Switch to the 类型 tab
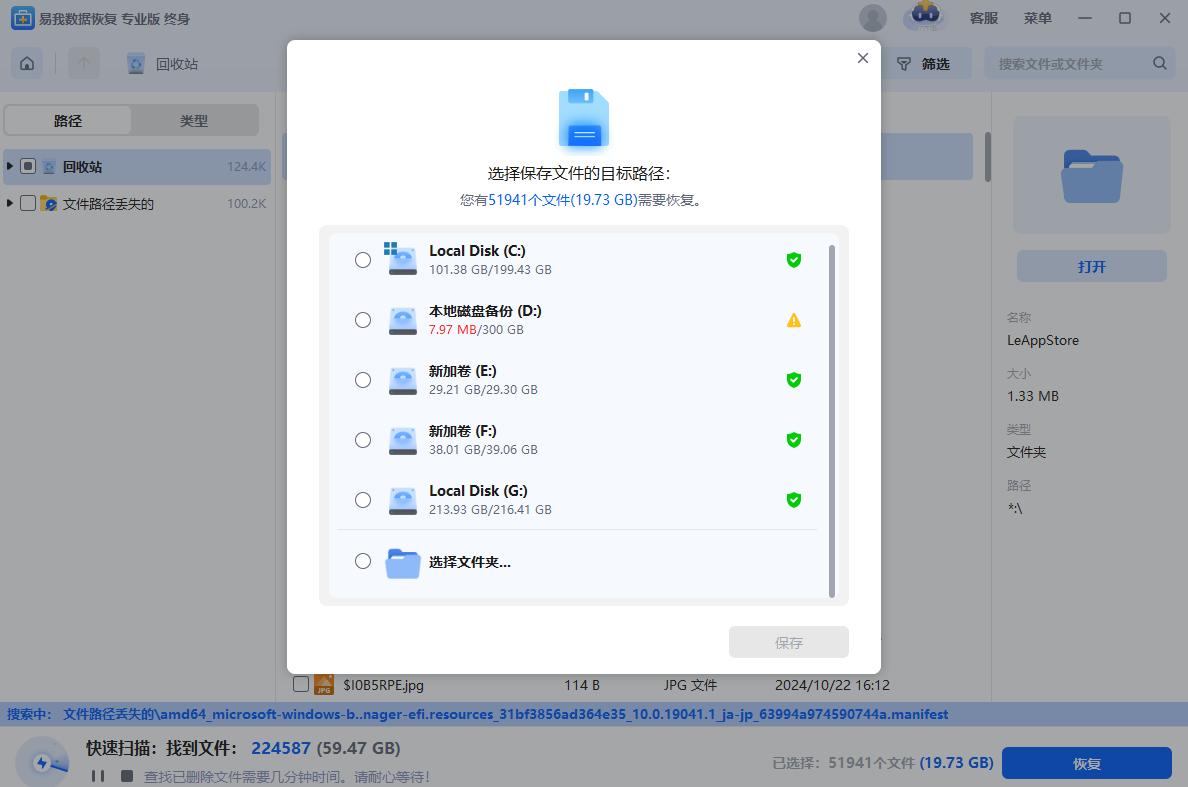 tap(194, 120)
